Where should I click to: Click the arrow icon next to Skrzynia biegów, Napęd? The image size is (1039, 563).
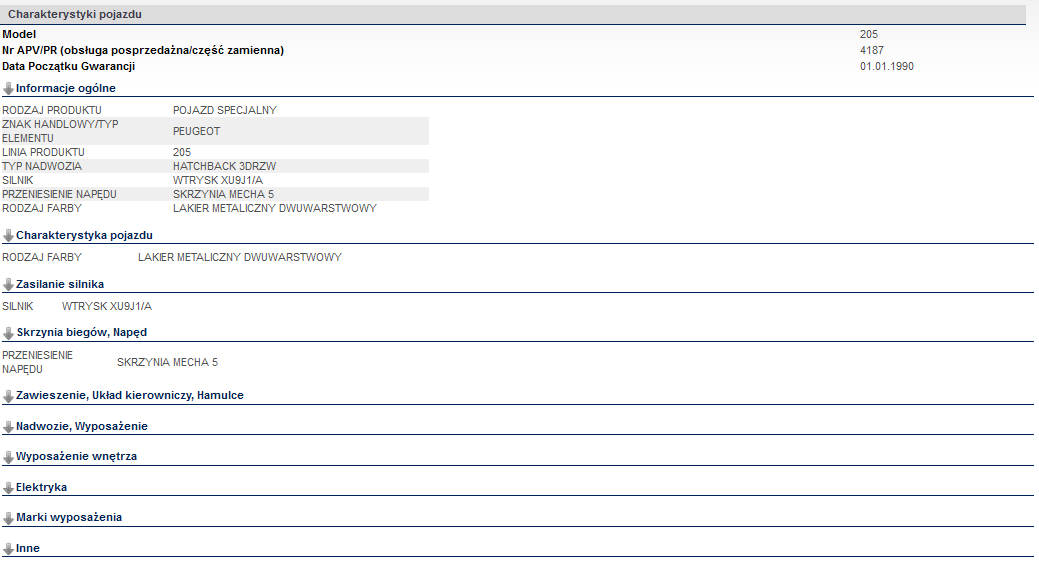pos(8,333)
